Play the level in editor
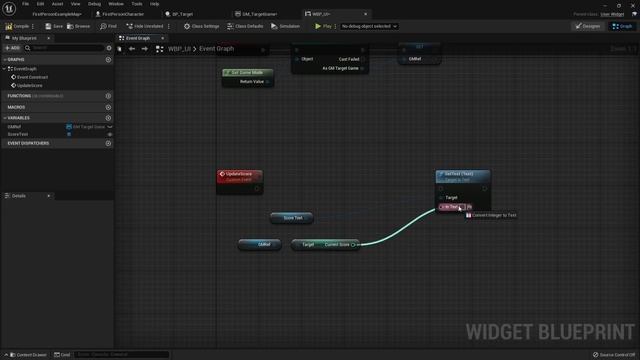The height and width of the screenshot is (360, 640). pyautogui.click(x=323, y=26)
